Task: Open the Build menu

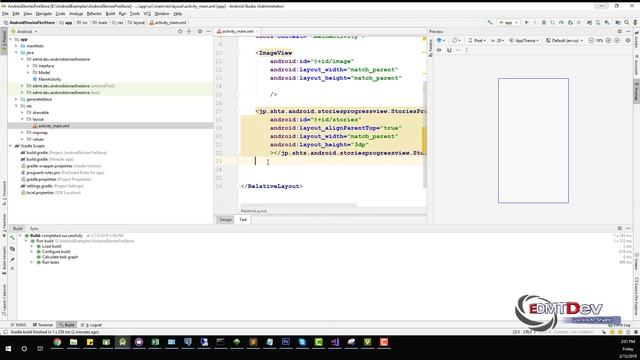Action: (x=110, y=14)
